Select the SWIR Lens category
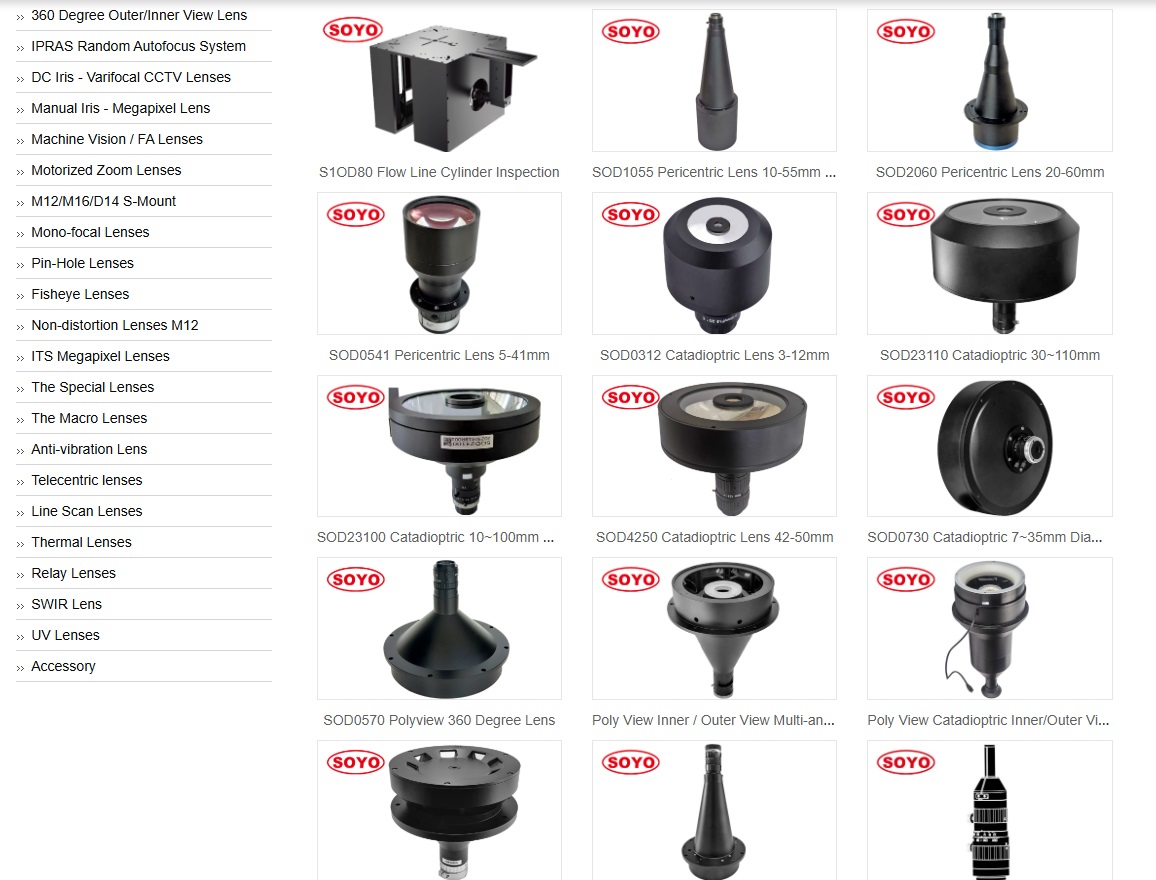1156x880 pixels. point(66,604)
